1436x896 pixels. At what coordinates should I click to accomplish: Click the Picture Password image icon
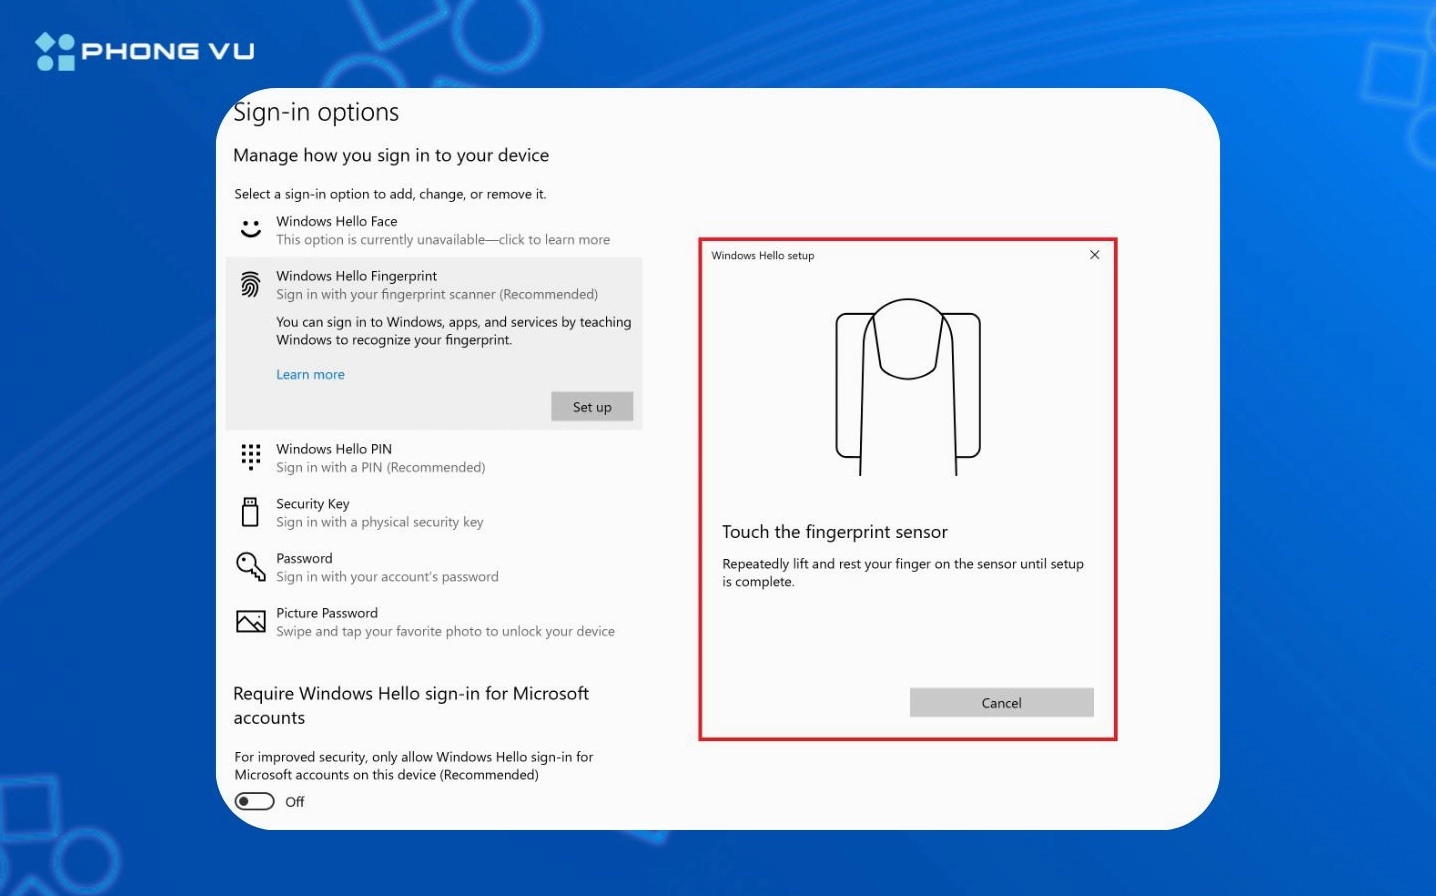251,622
